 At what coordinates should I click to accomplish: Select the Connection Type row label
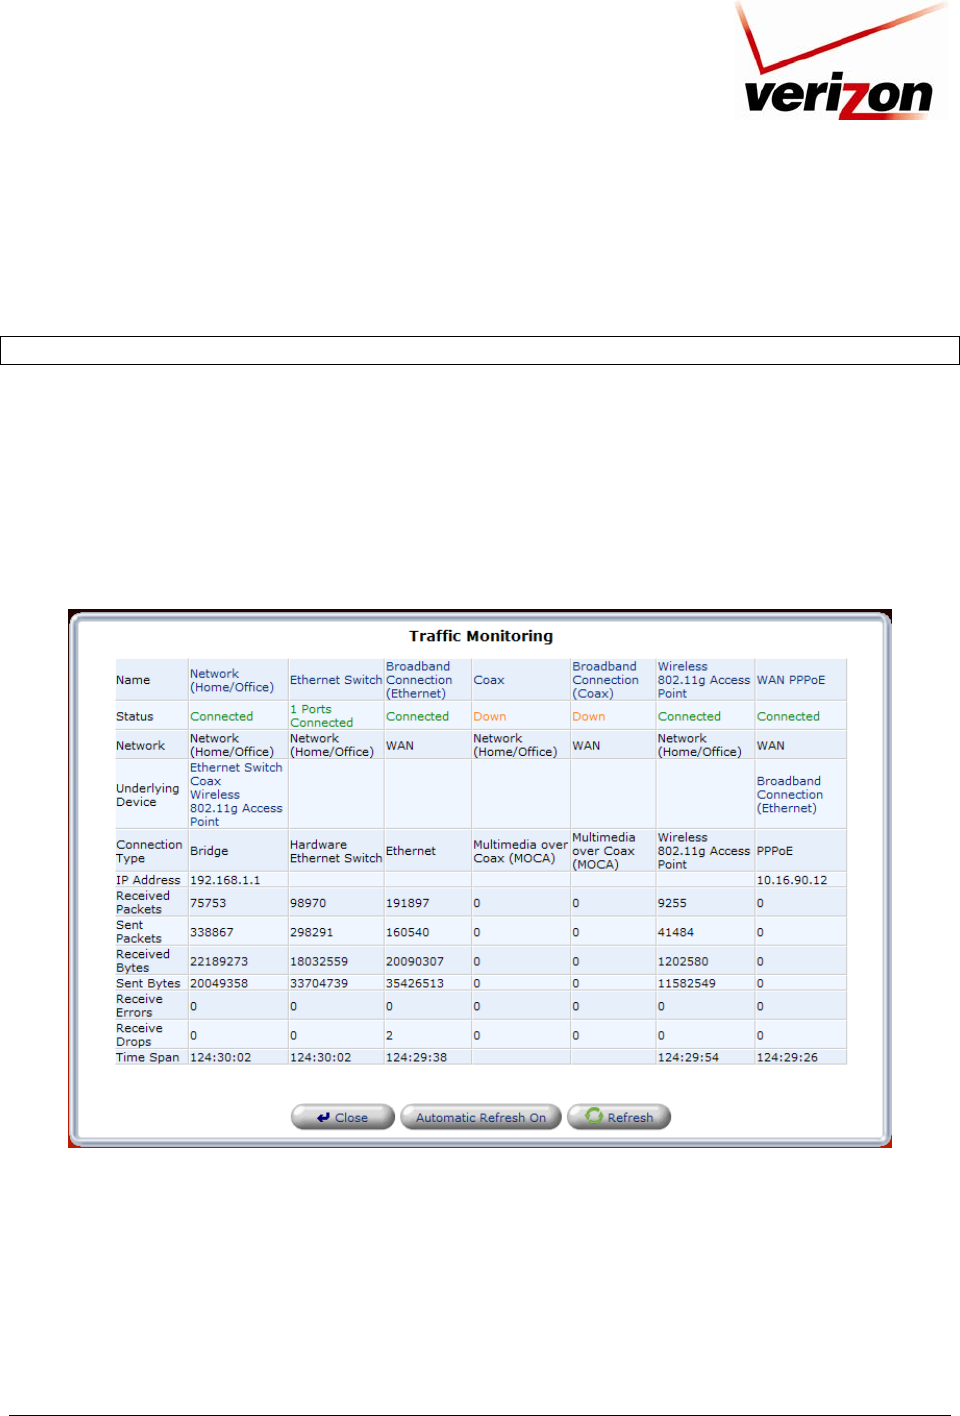tap(149, 851)
